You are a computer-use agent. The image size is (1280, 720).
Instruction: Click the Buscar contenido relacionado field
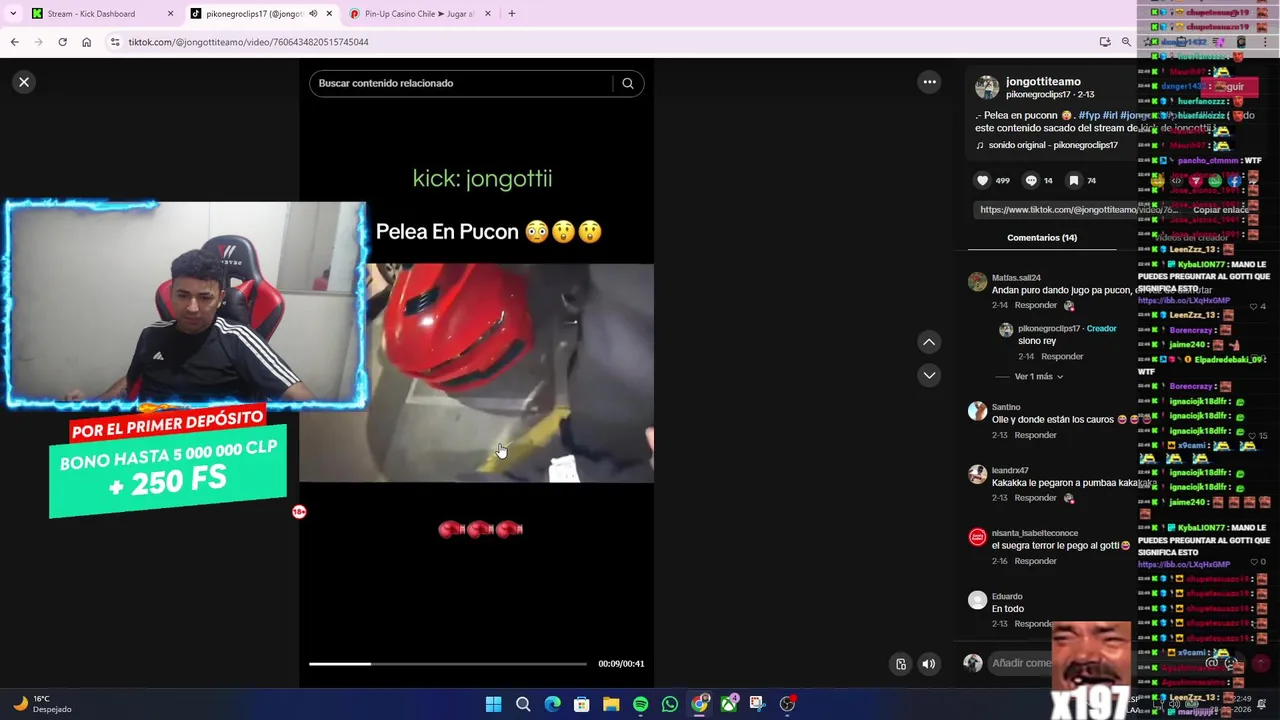click(x=460, y=83)
